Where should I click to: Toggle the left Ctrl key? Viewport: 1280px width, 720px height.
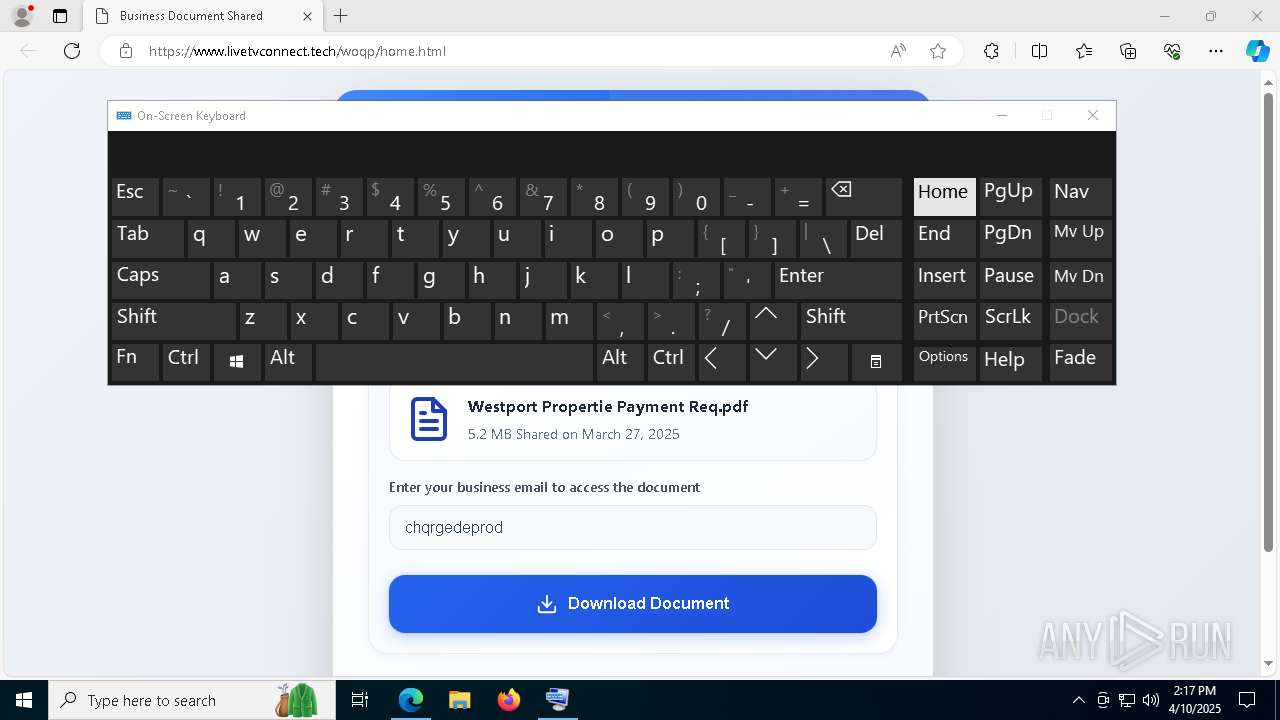click(186, 362)
